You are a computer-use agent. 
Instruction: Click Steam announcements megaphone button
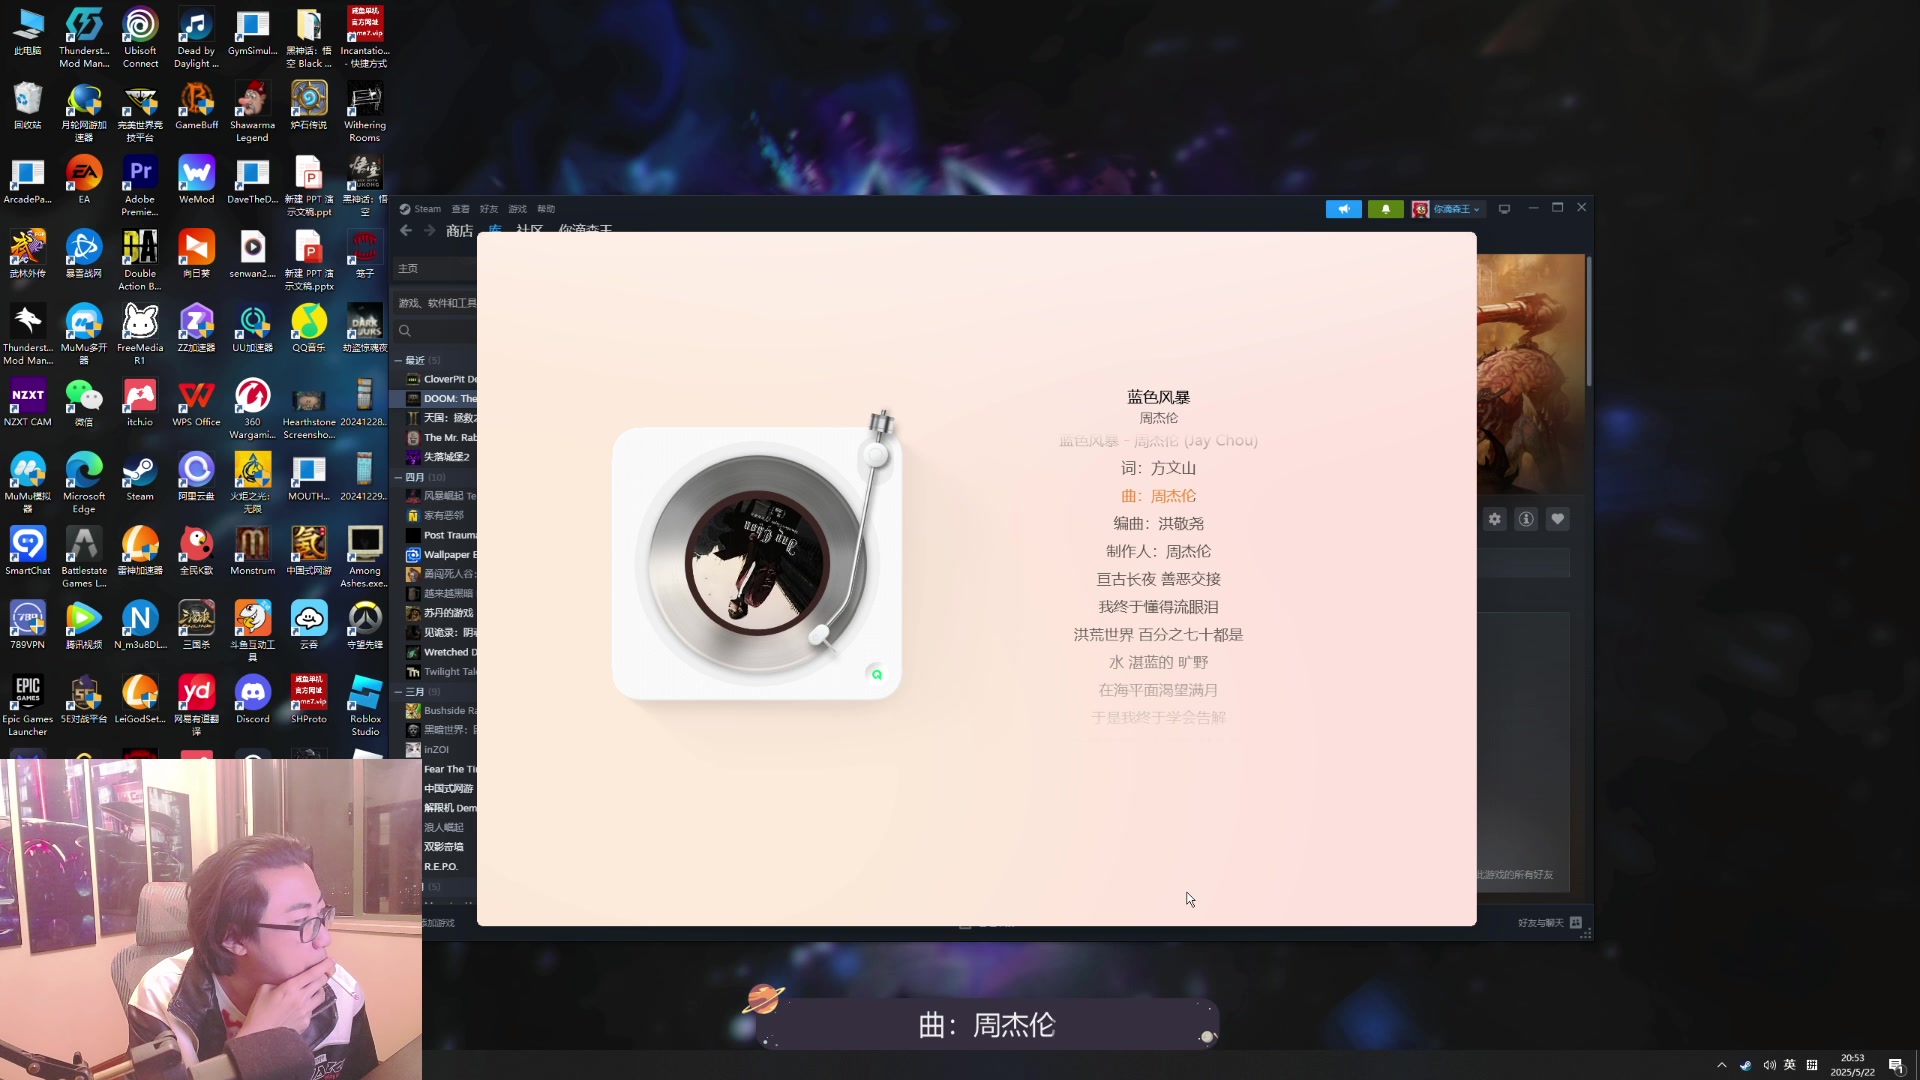(1343, 209)
